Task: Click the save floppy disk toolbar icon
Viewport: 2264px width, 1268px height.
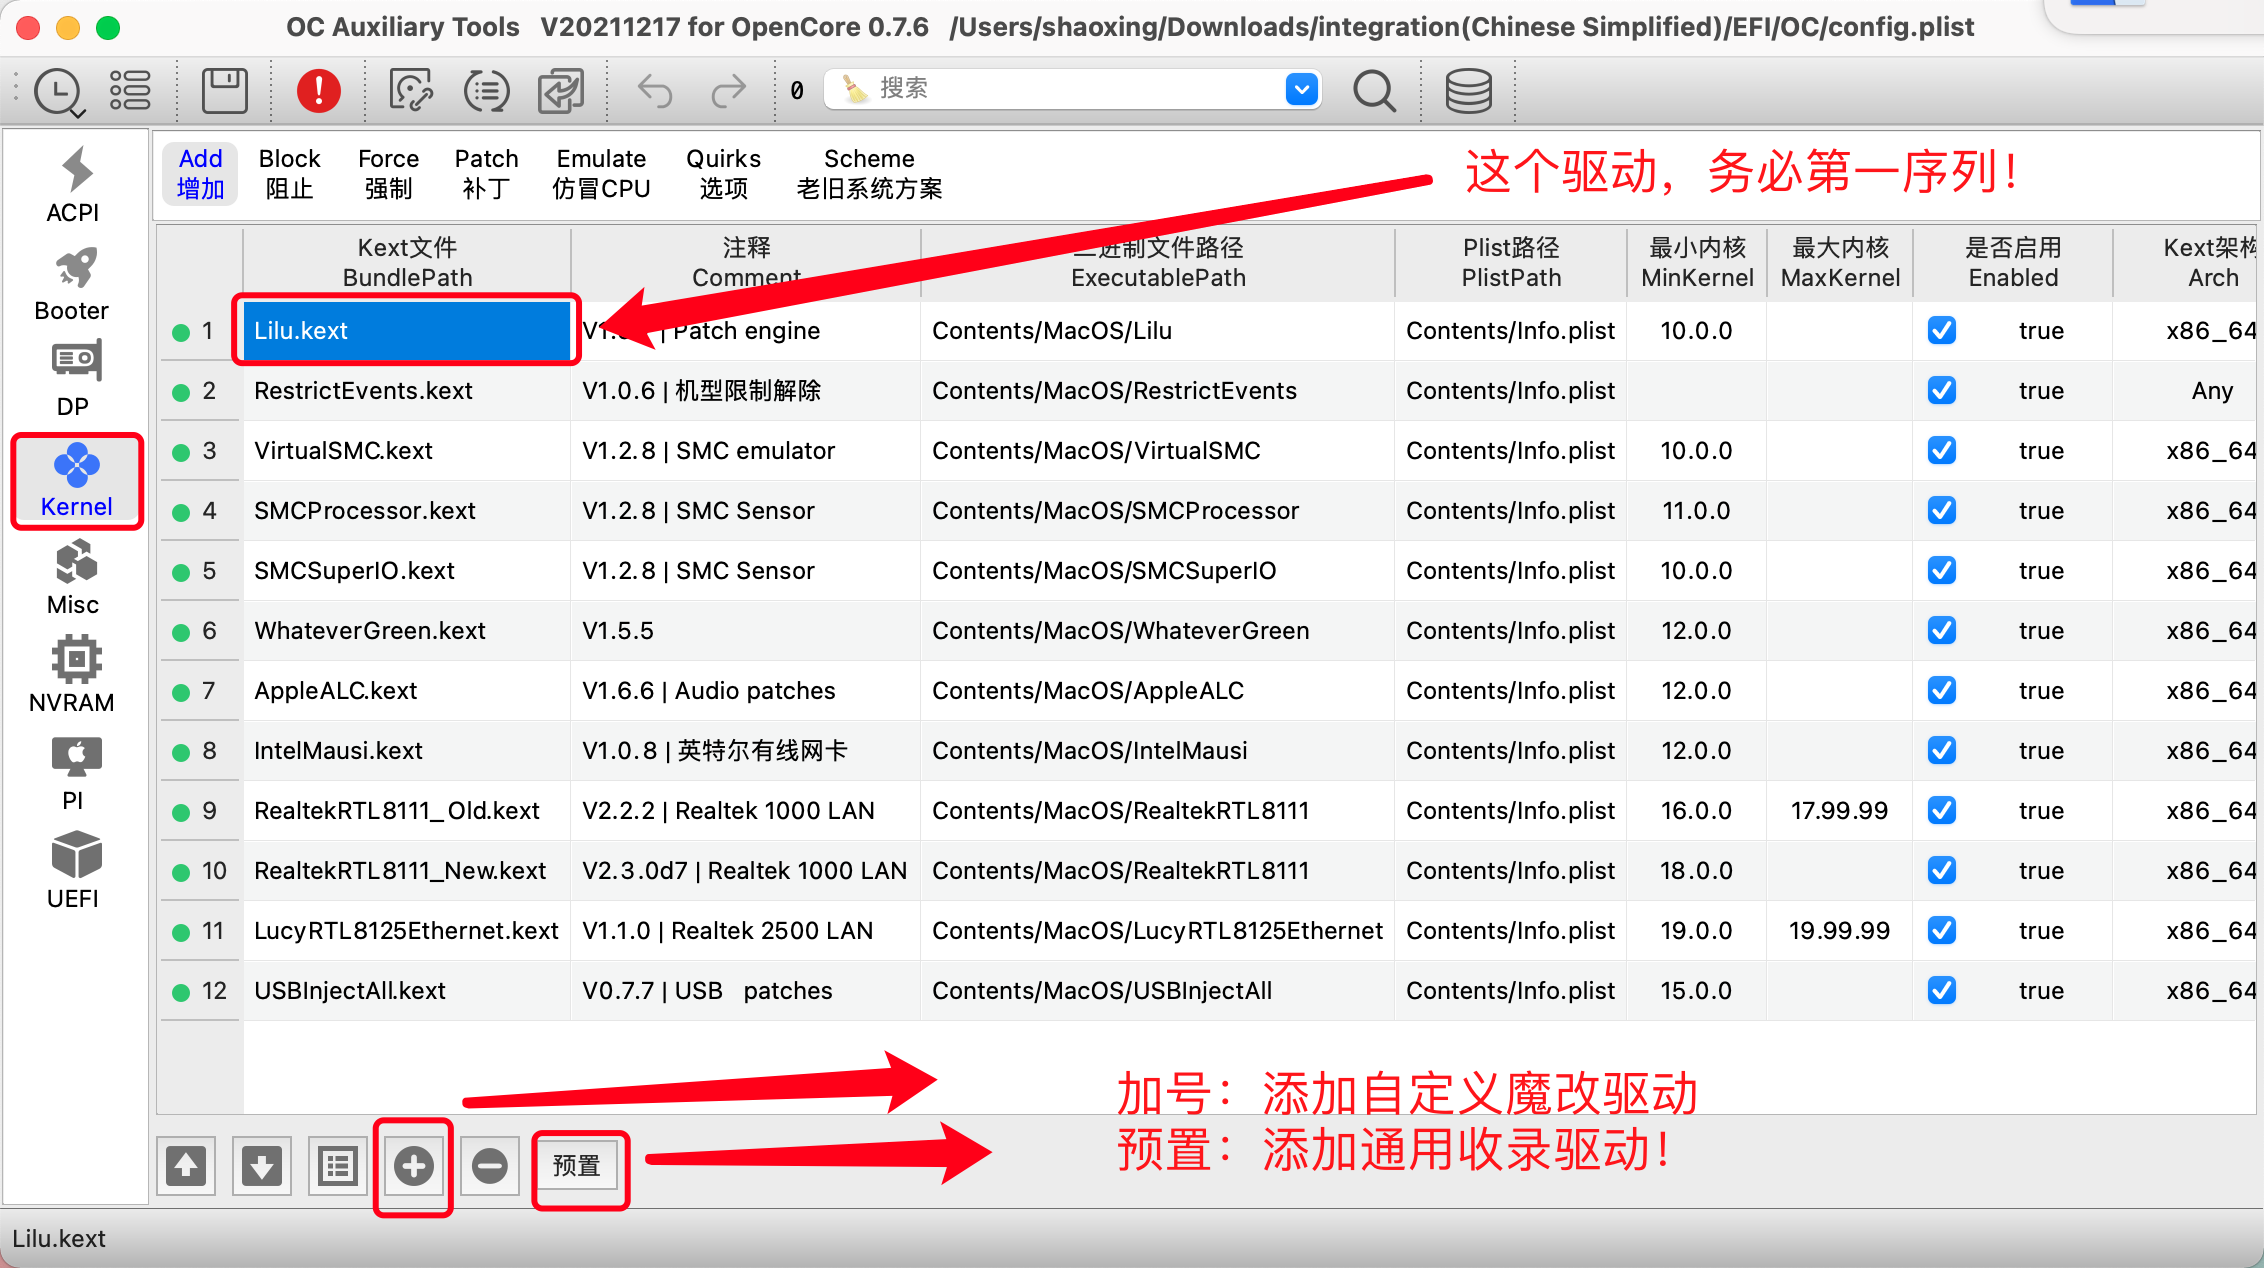Action: click(x=224, y=91)
